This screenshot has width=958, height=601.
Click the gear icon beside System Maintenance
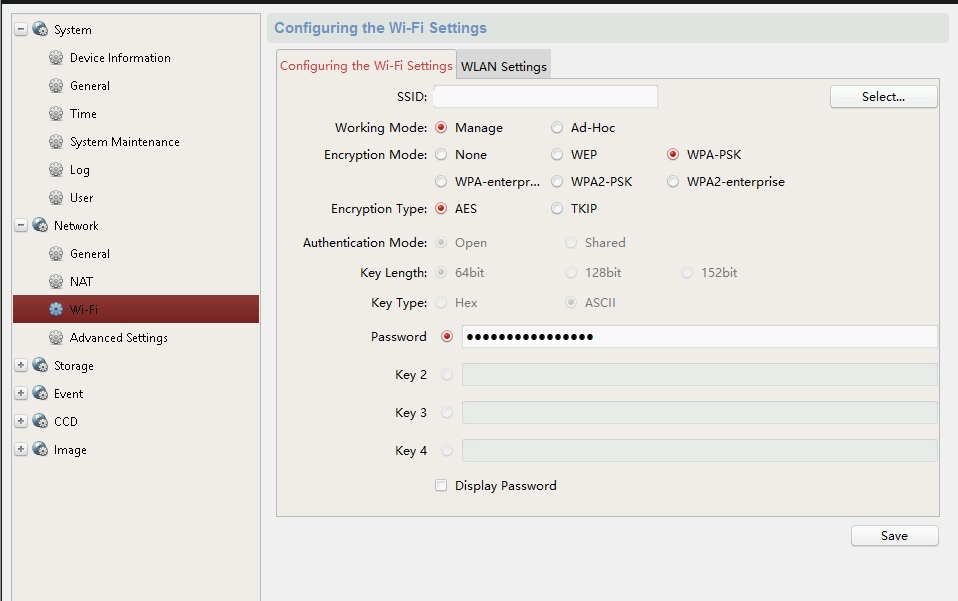pos(56,142)
